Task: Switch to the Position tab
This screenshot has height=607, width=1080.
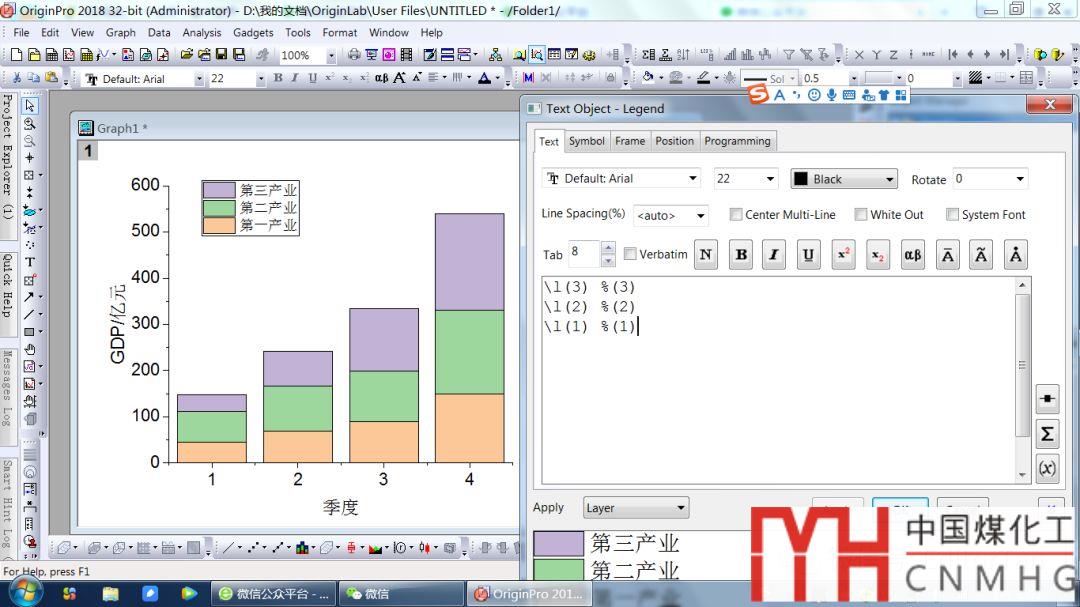Action: [674, 141]
